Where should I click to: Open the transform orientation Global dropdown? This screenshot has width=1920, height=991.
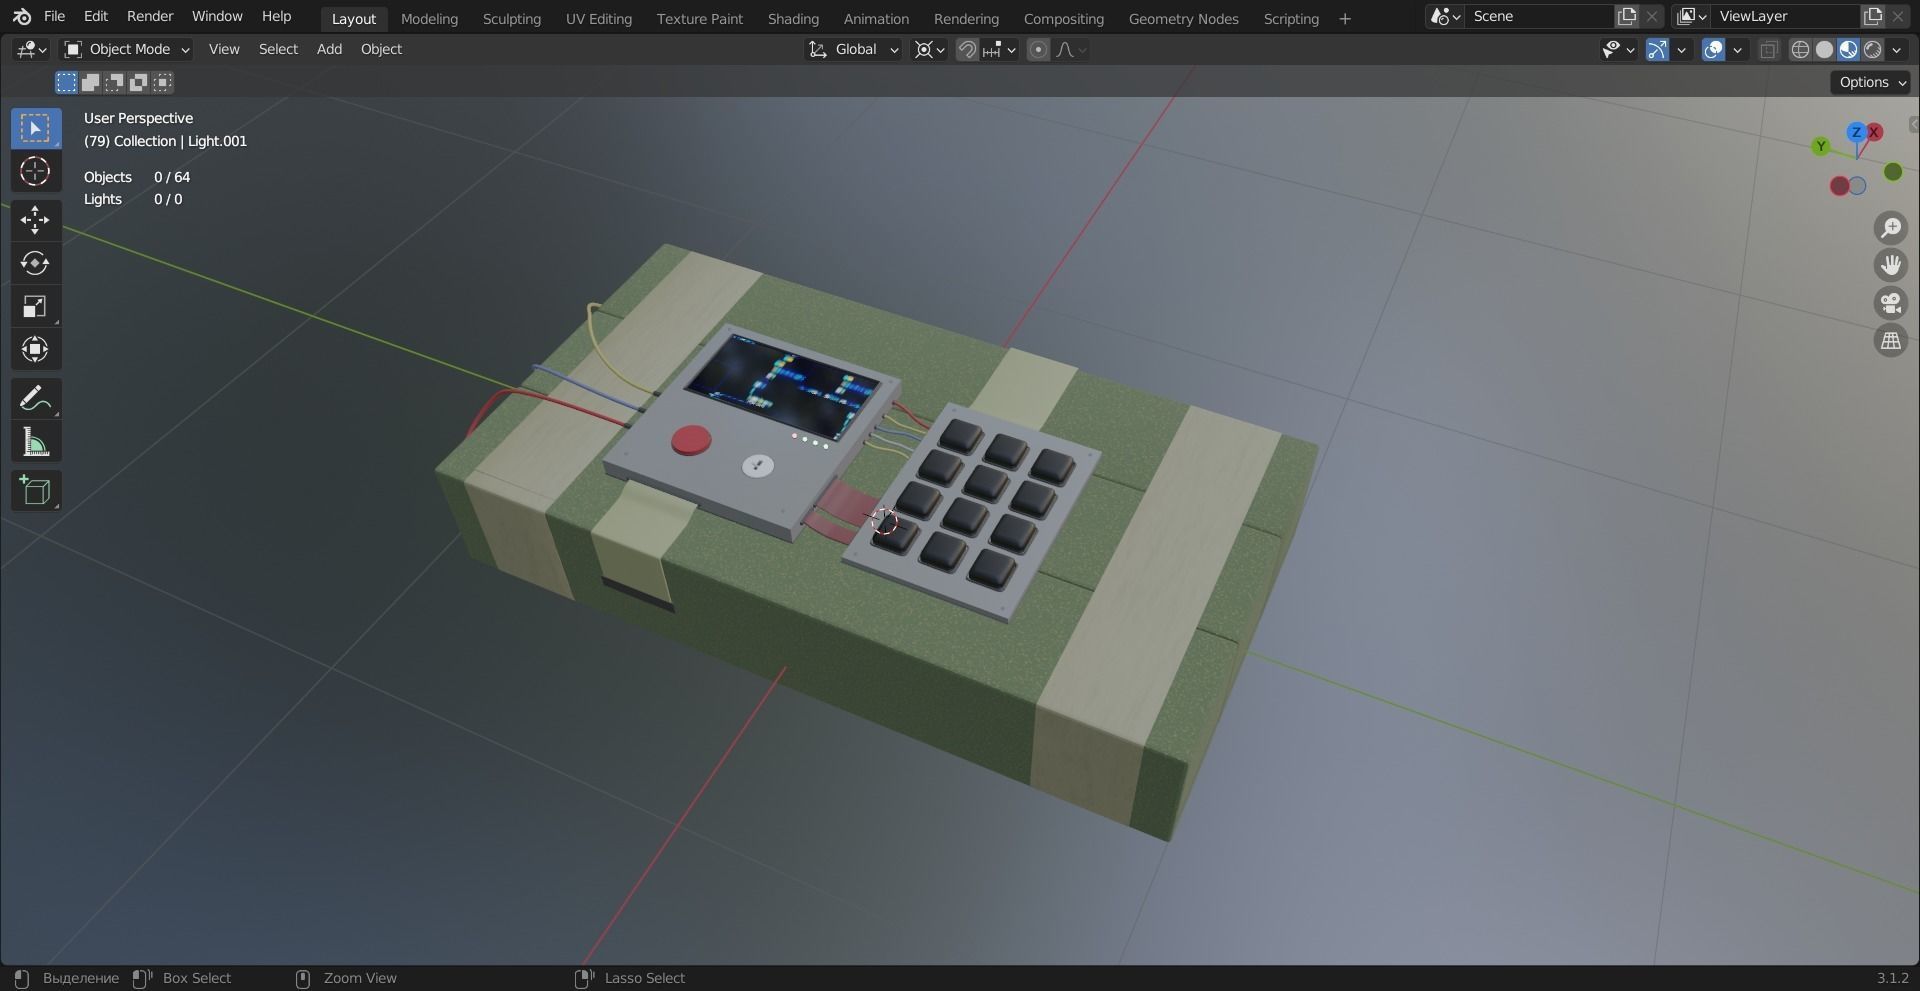tap(852, 49)
